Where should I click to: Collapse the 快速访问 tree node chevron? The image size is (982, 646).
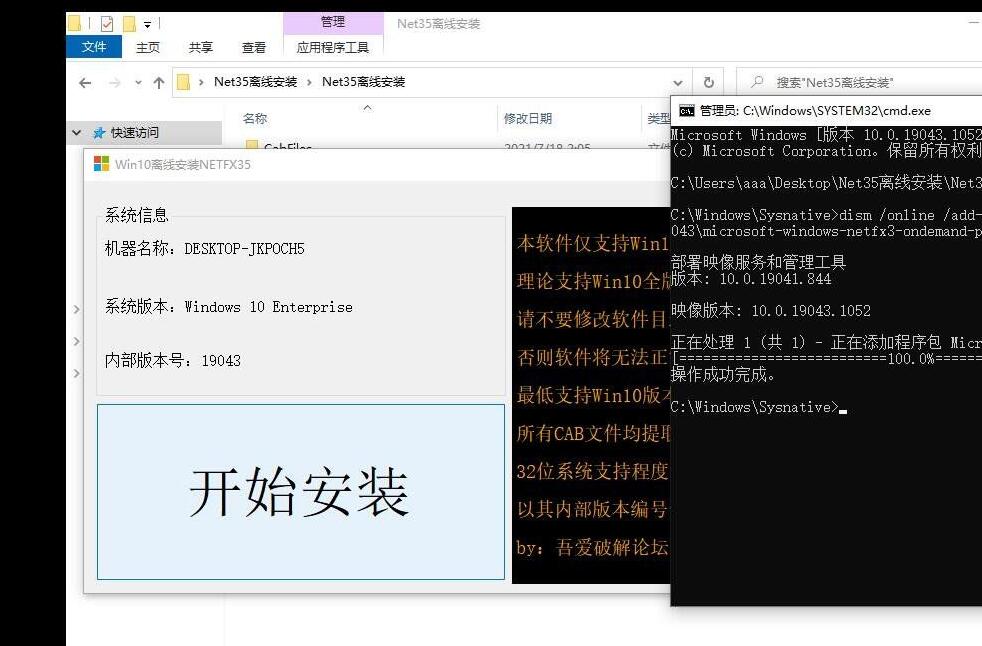click(x=77, y=133)
